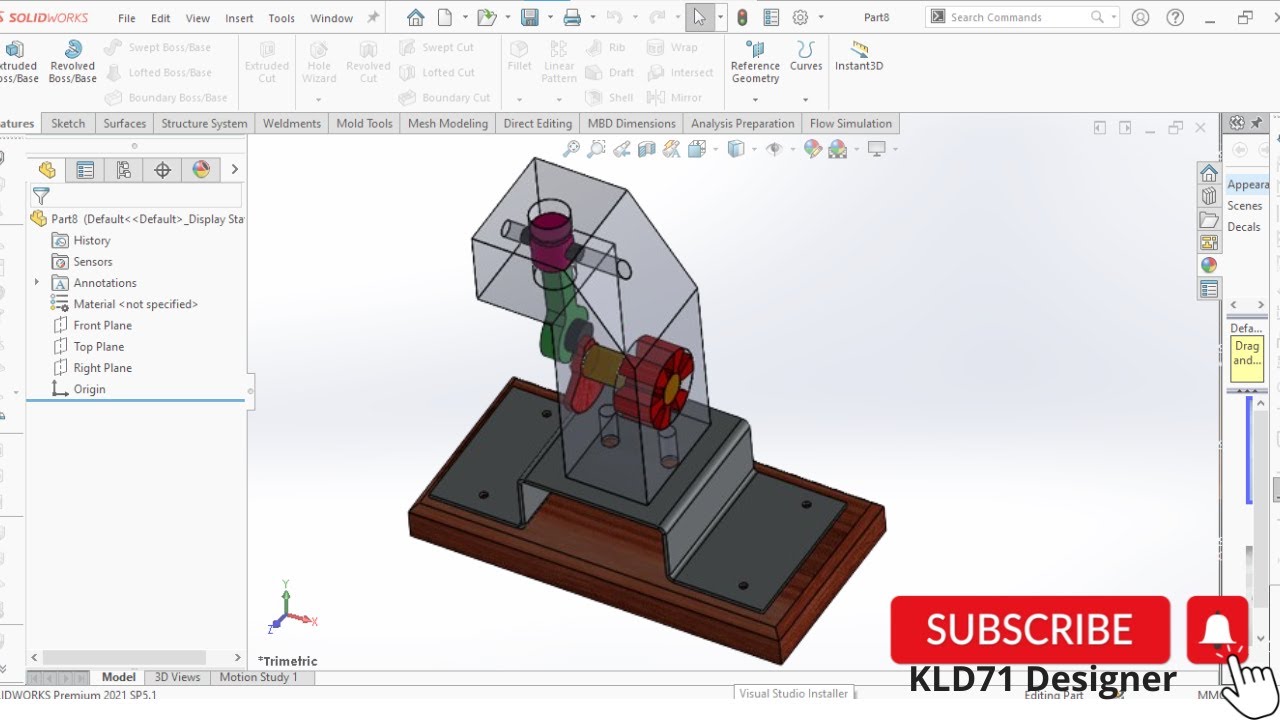
Task: Open the Motion Study 1 tab
Action: (x=259, y=677)
